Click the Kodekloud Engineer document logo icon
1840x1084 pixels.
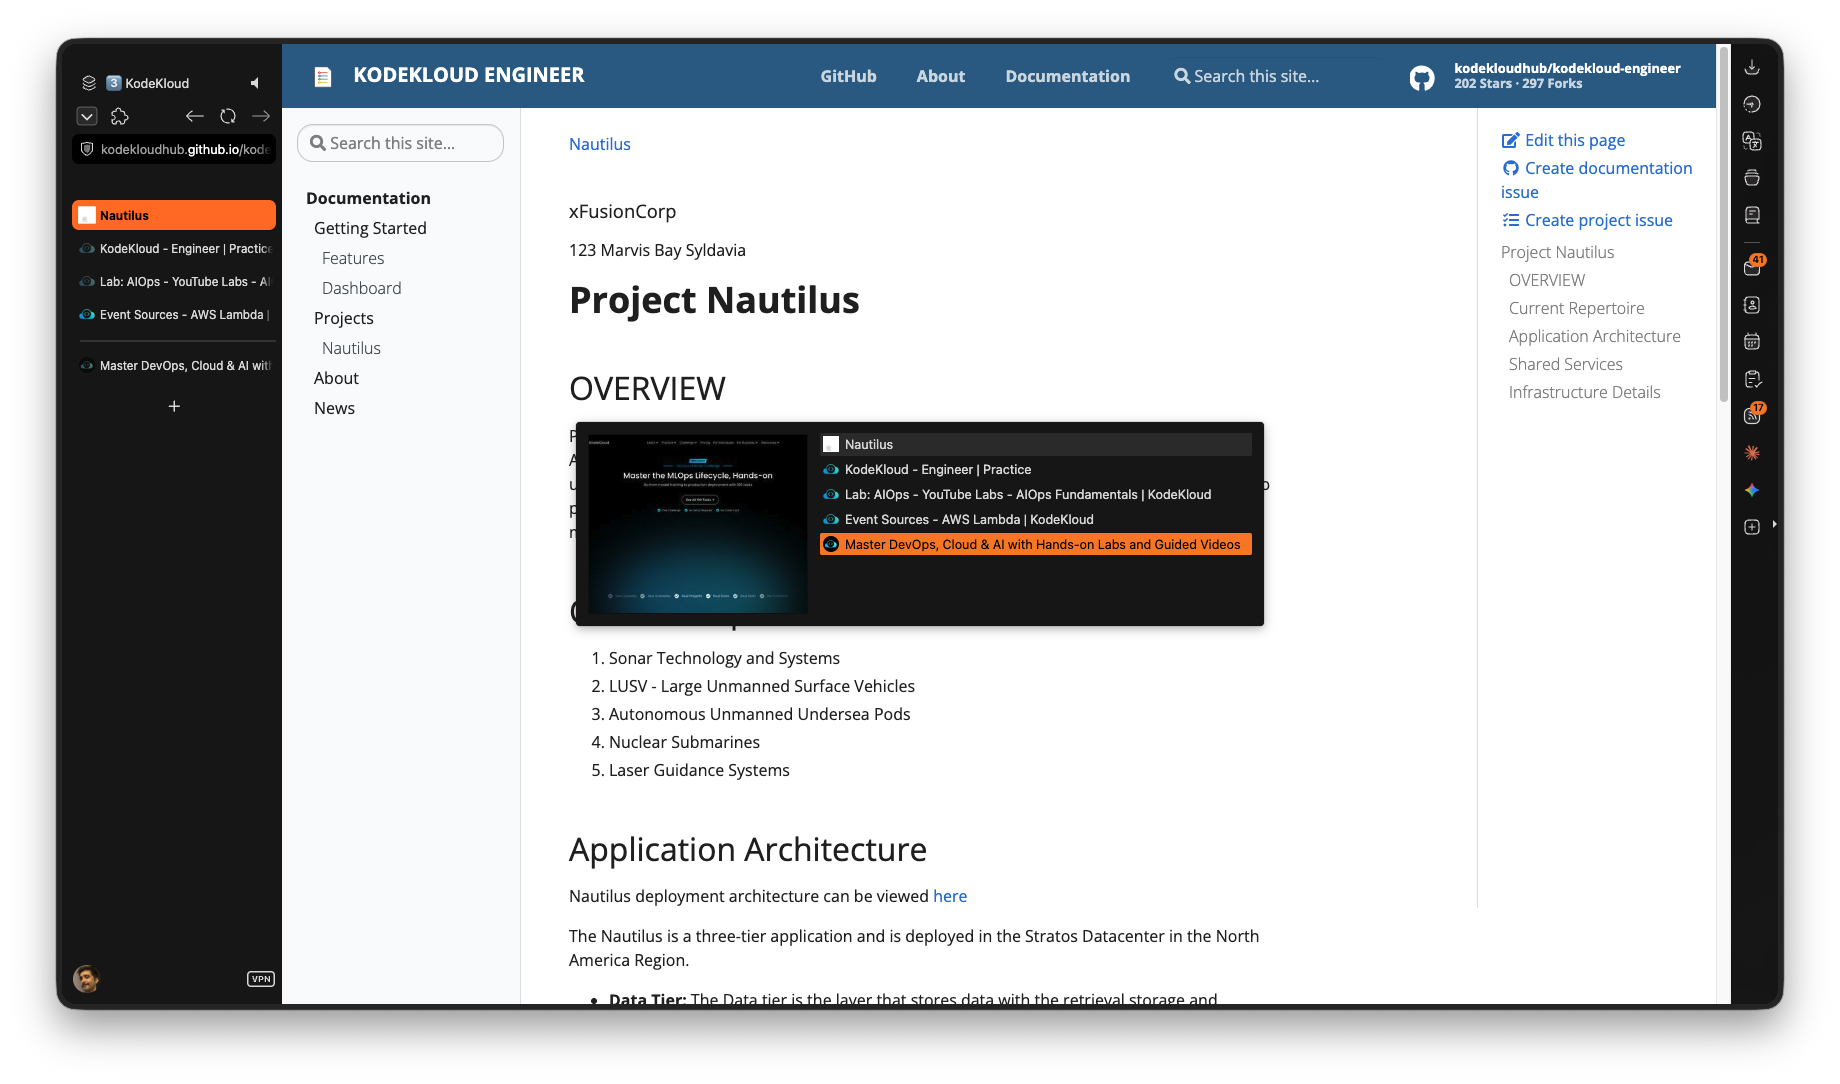(323, 76)
